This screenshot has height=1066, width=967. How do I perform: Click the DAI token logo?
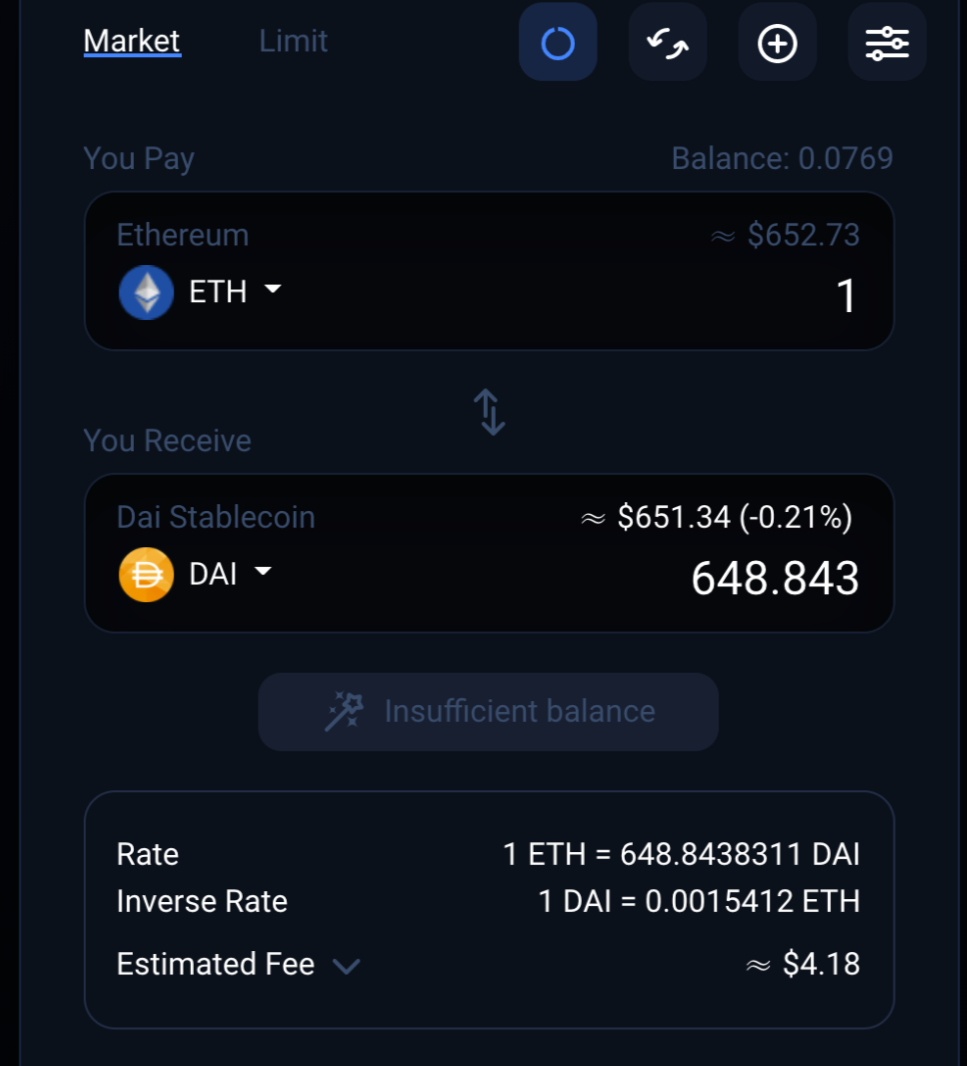coord(146,574)
